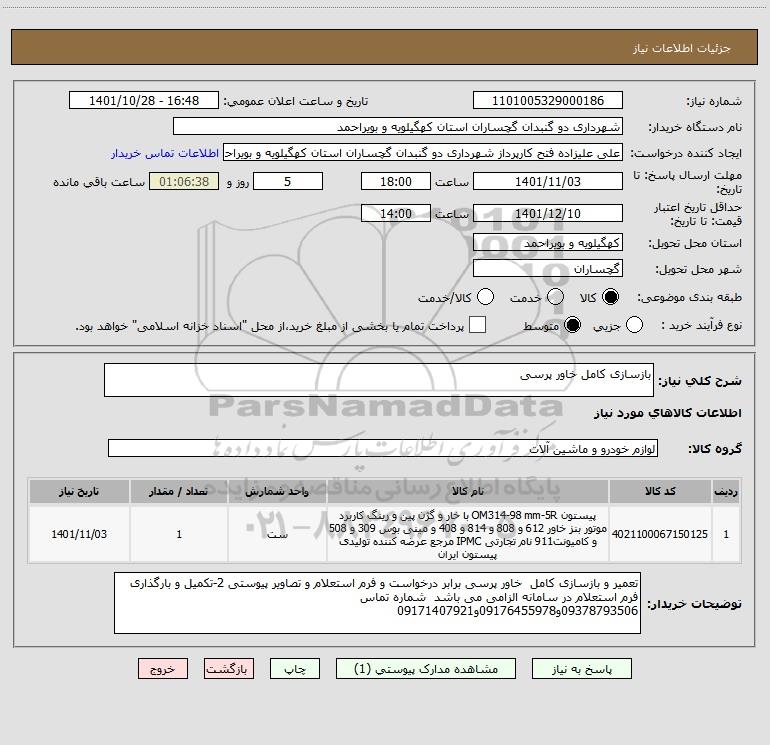Click the price validity hour 14:00 field

coord(396,213)
